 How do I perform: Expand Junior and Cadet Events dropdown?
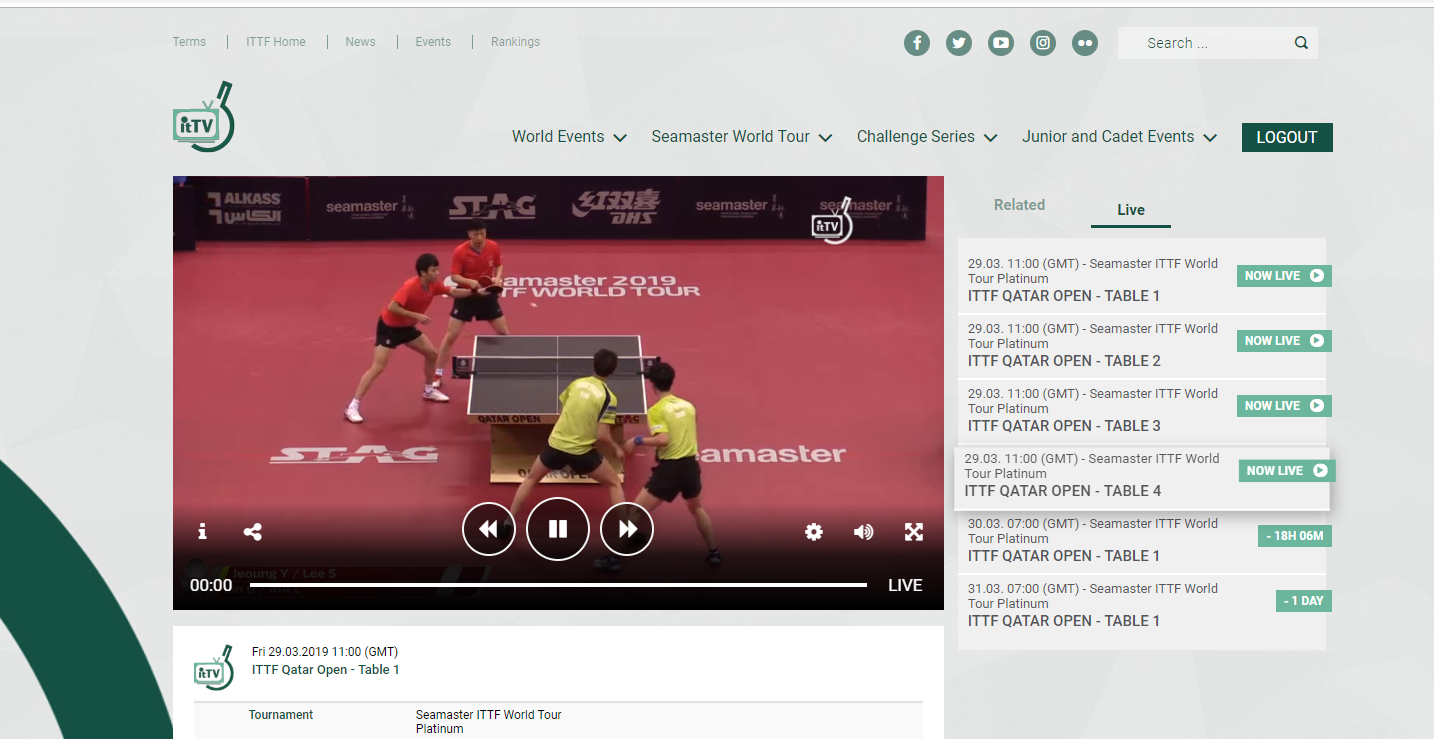(1119, 137)
